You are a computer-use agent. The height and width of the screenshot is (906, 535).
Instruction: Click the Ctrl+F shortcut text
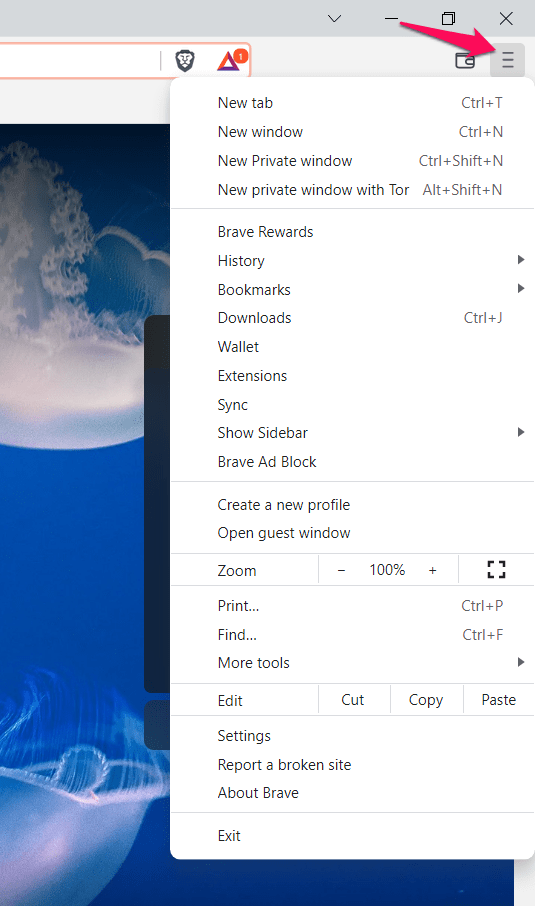(x=482, y=634)
